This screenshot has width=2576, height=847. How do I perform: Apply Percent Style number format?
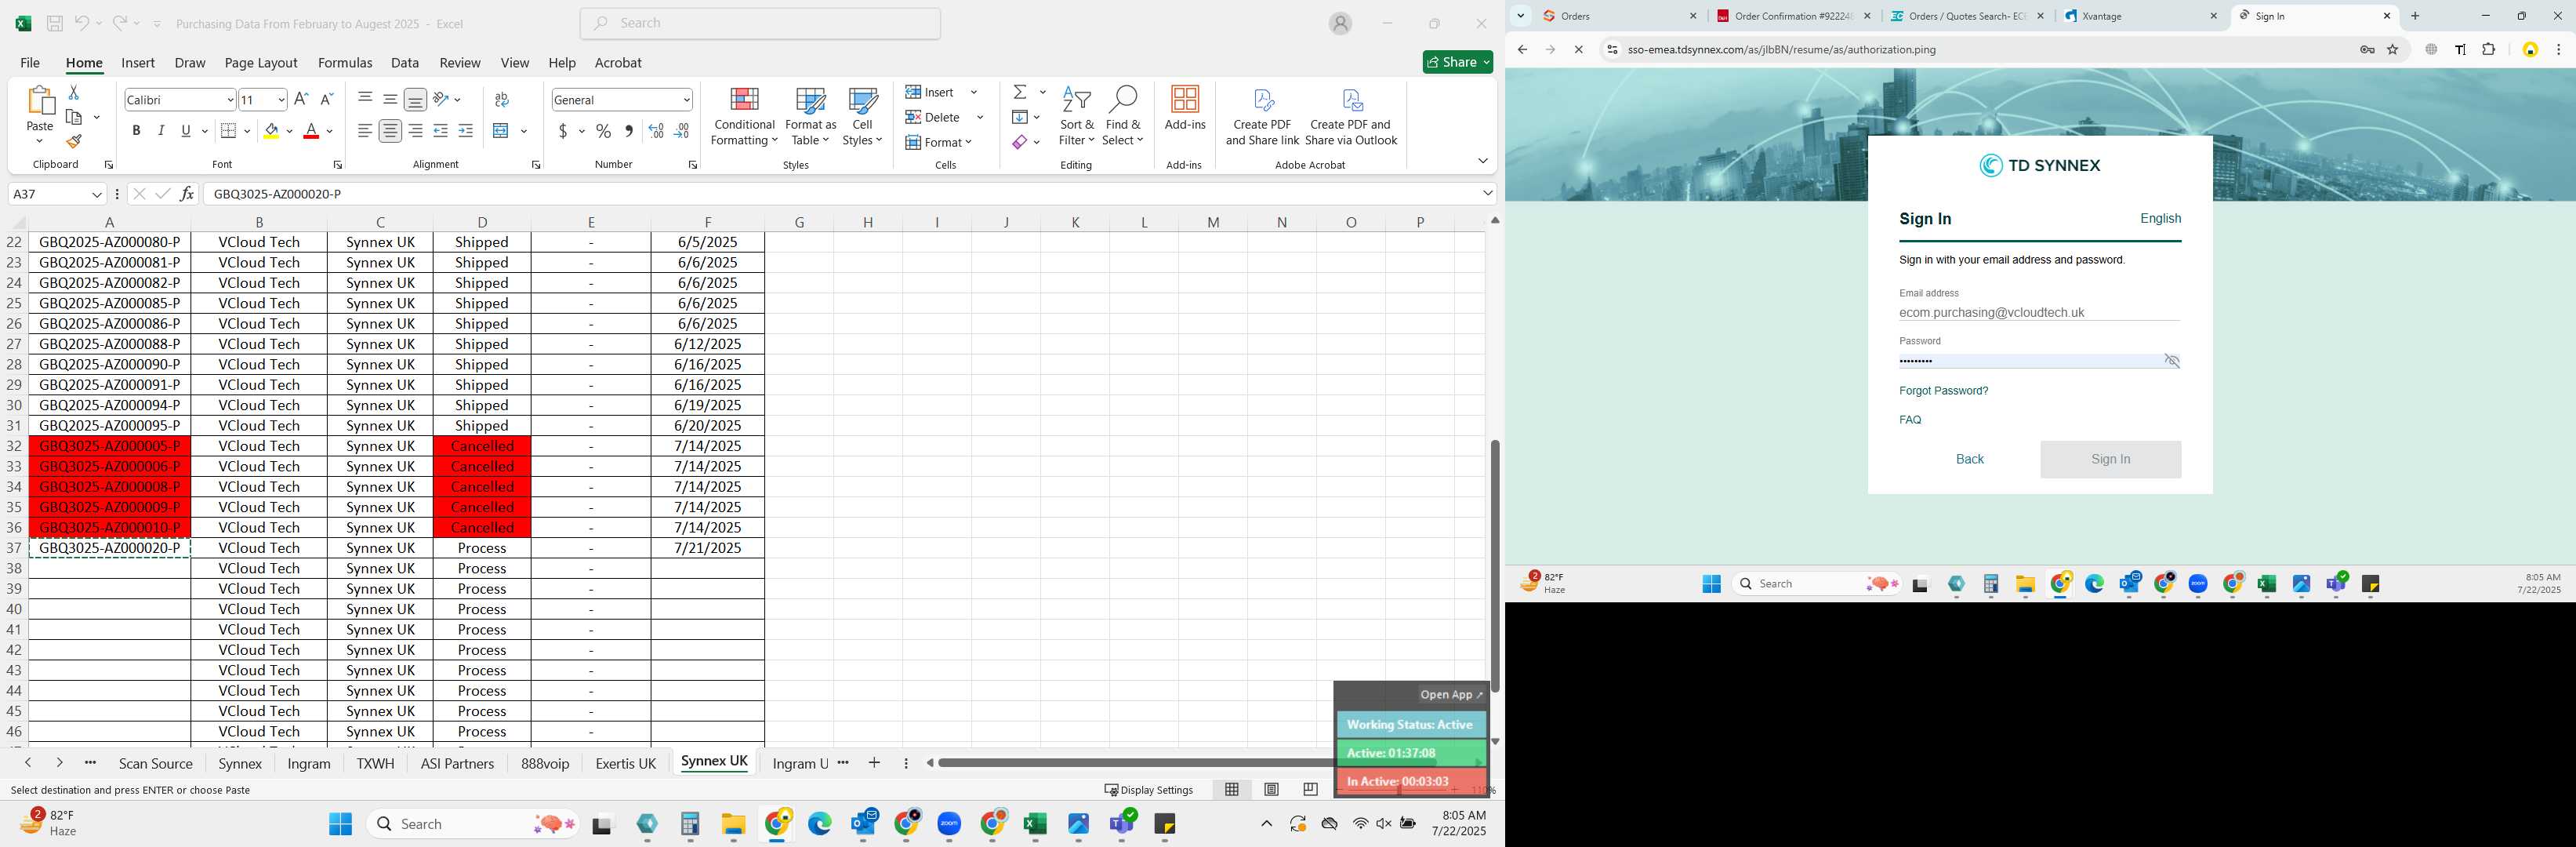(603, 131)
